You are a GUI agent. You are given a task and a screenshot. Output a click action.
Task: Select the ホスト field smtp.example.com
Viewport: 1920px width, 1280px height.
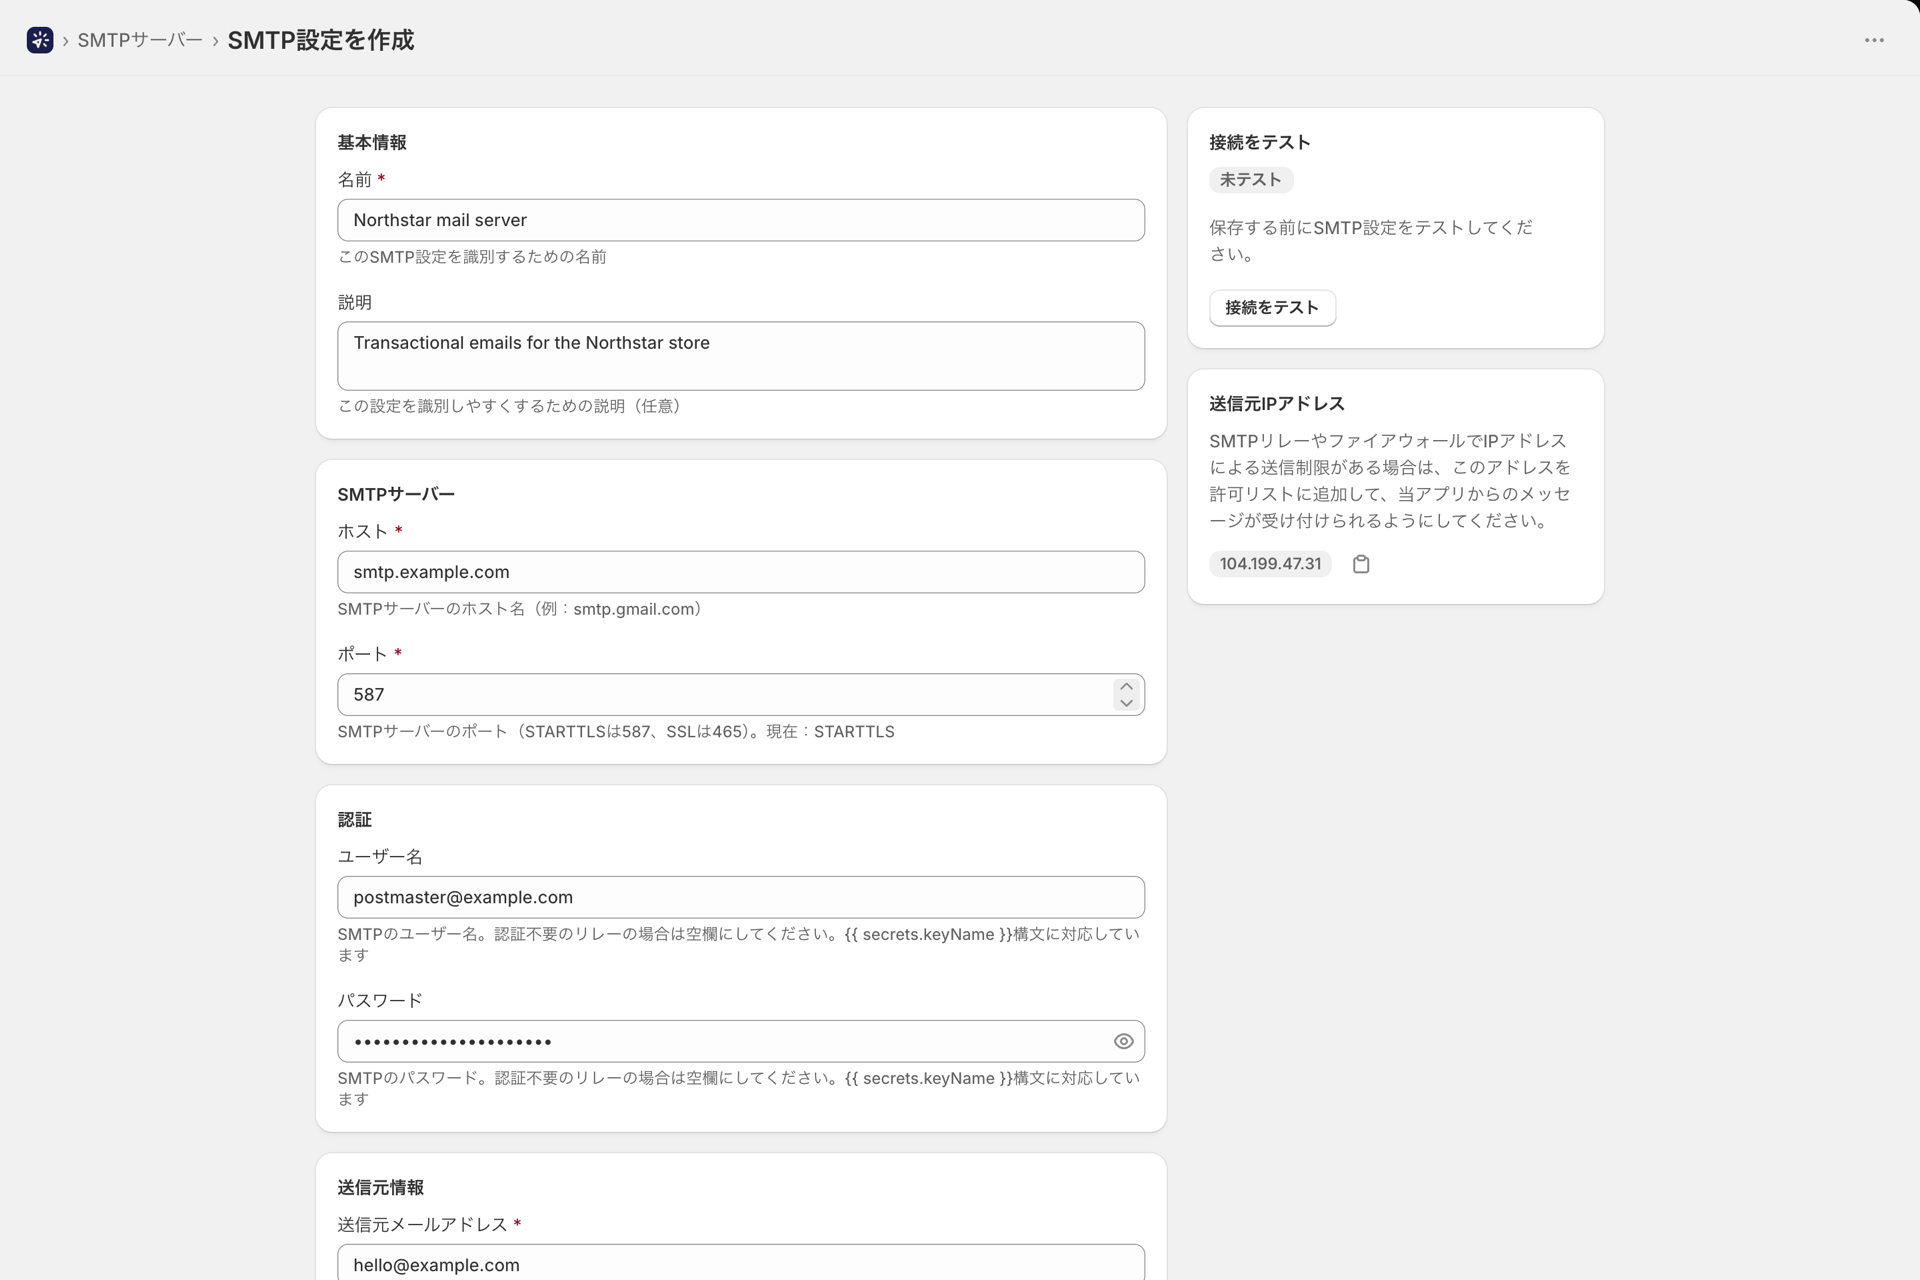pyautogui.click(x=741, y=572)
